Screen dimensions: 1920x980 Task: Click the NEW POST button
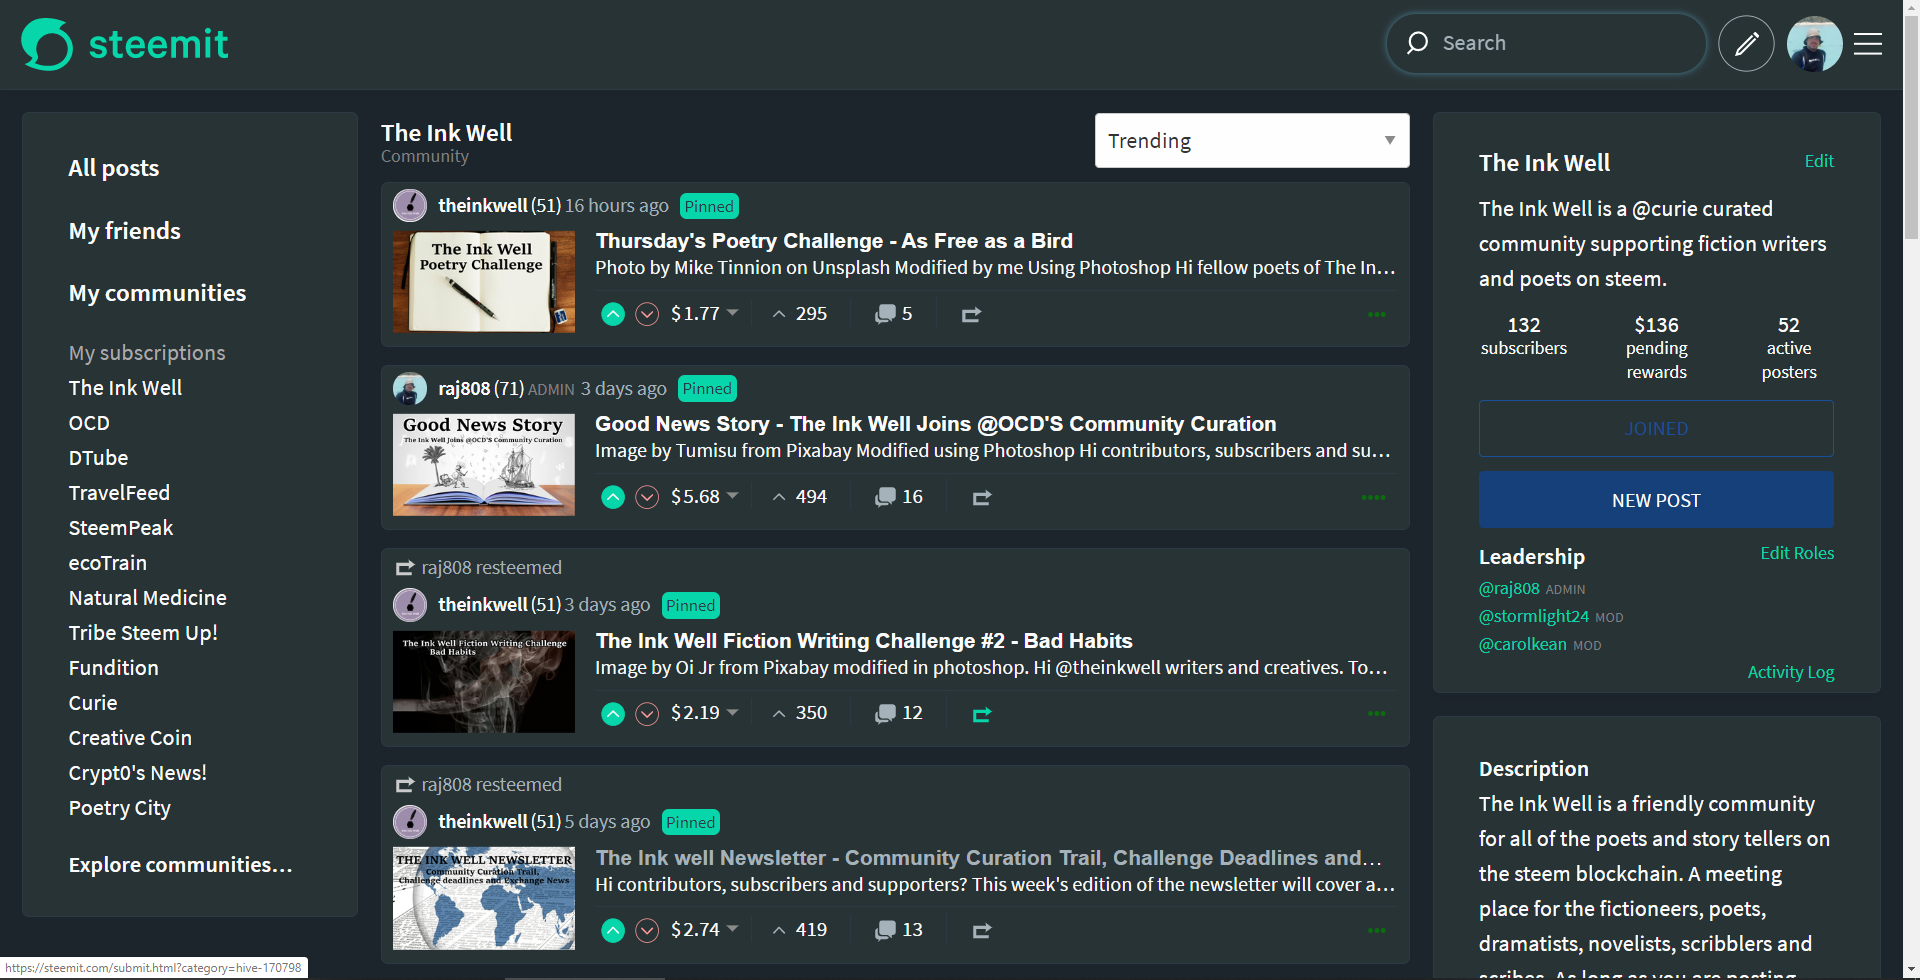(1655, 500)
